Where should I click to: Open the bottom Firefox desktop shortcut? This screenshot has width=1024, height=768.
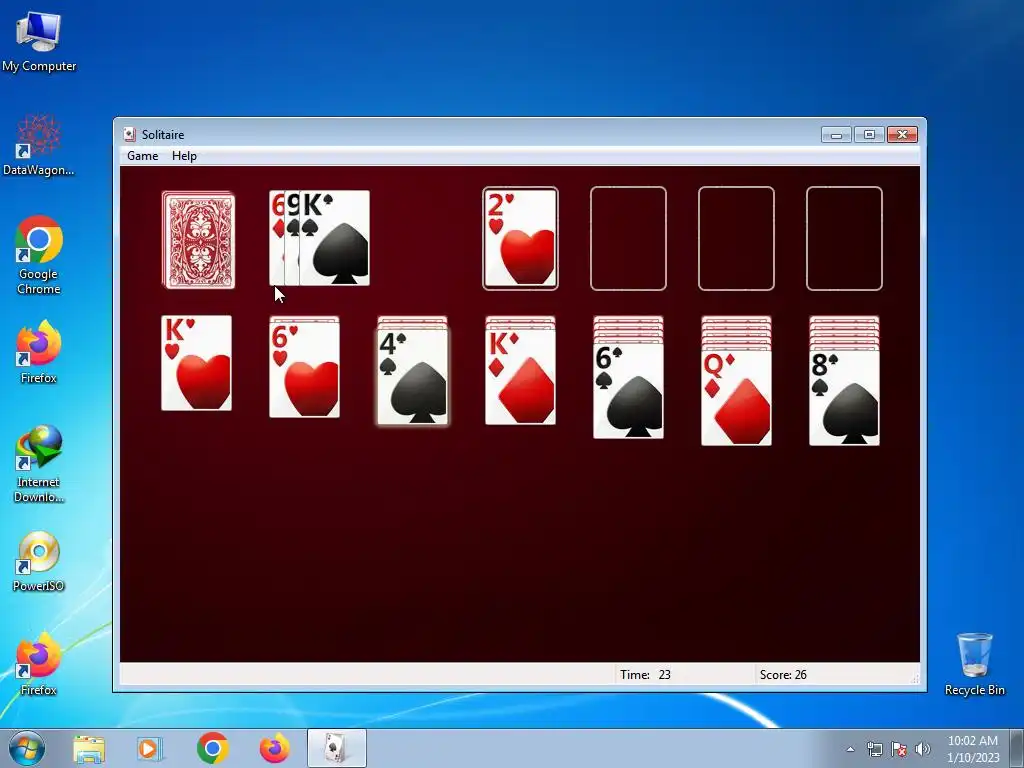coord(39,664)
